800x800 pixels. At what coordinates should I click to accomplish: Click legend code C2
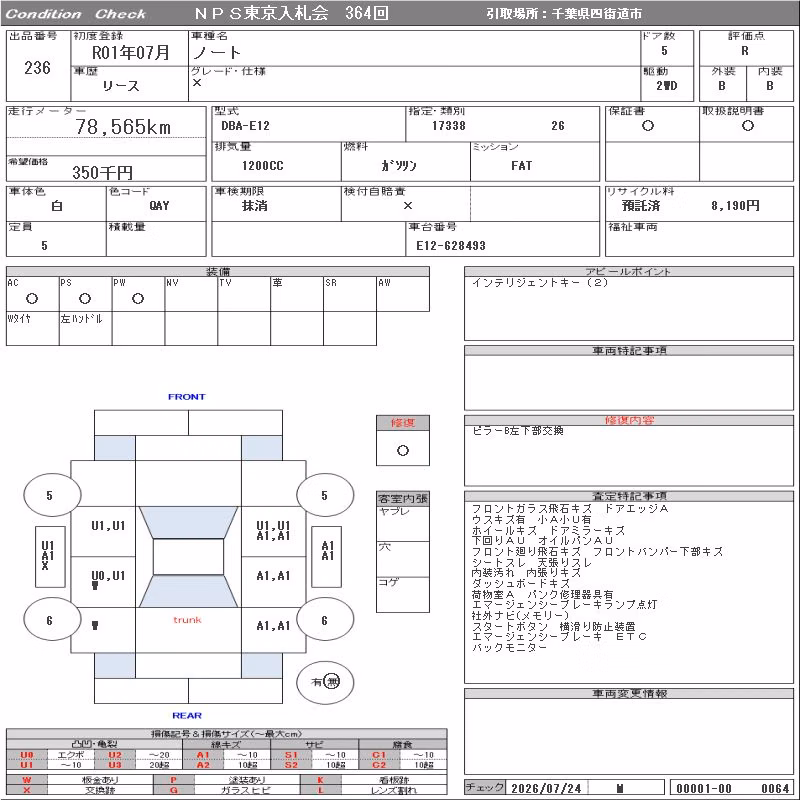(x=379, y=765)
